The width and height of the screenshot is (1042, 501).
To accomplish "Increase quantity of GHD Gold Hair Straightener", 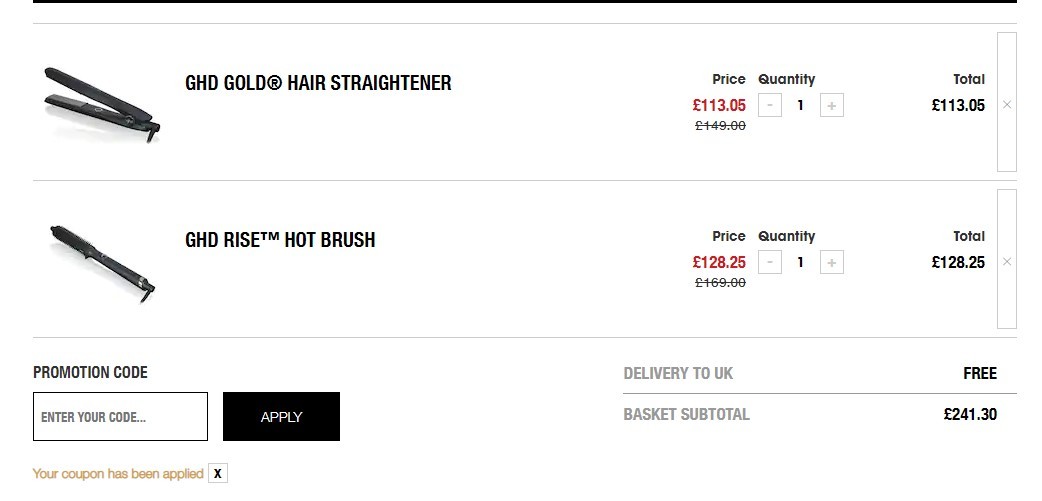I will coord(832,105).
